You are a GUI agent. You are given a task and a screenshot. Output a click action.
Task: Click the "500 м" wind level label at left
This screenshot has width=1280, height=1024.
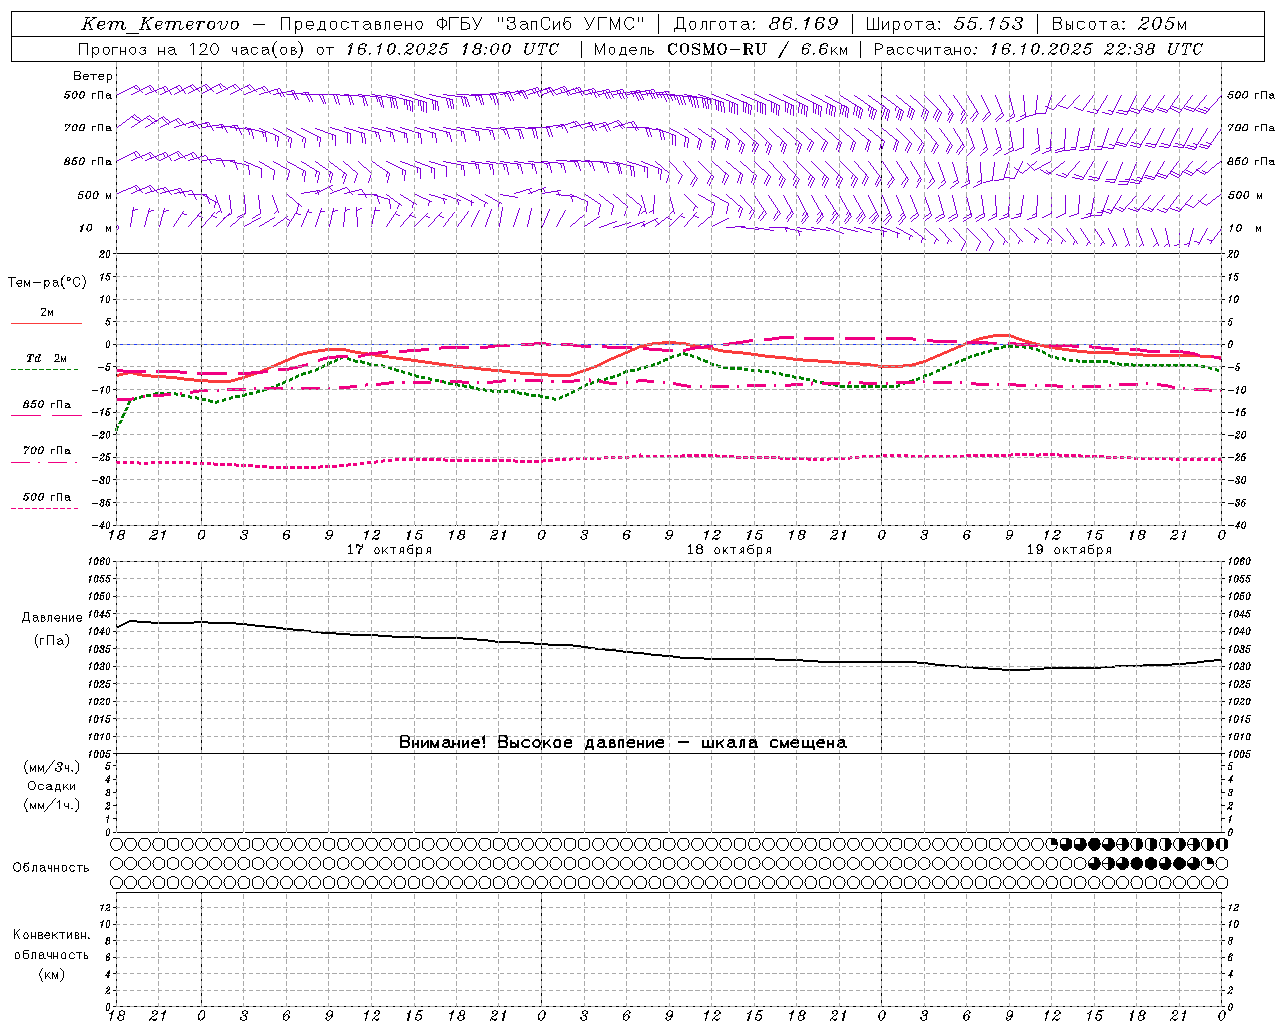click(95, 195)
